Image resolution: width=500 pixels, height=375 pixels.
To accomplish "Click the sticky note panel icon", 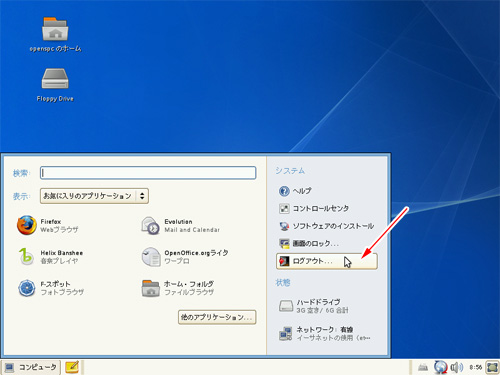I will (72, 367).
